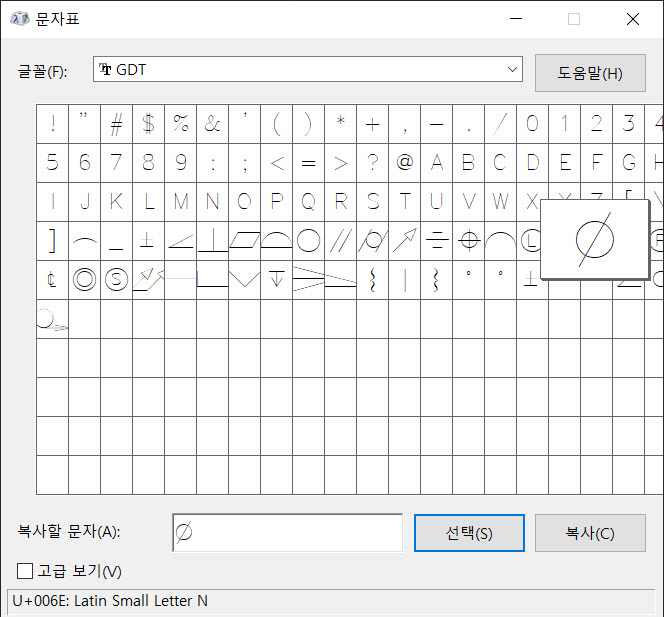Select the position crosshair circle symbol
The height and width of the screenshot is (617, 664).
click(468, 241)
